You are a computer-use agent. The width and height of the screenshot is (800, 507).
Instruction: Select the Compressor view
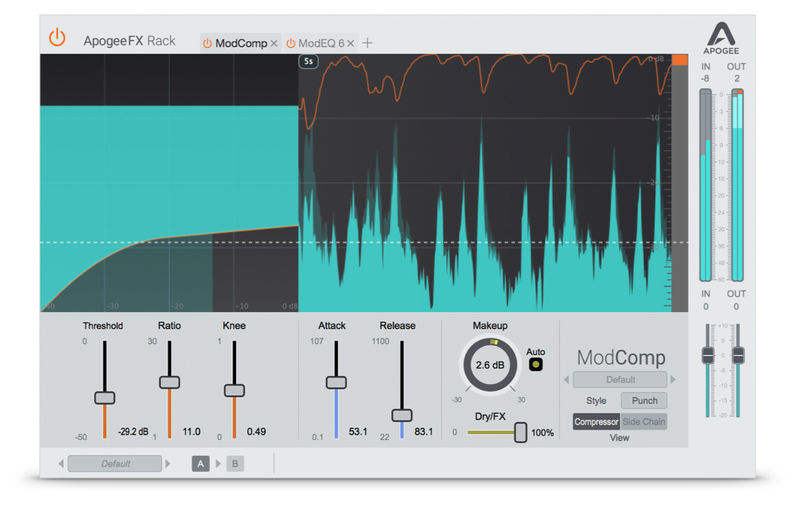click(x=596, y=422)
